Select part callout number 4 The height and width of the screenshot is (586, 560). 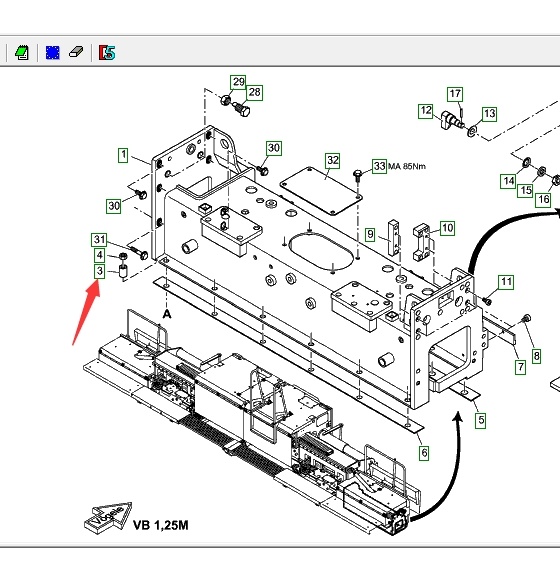99,256
